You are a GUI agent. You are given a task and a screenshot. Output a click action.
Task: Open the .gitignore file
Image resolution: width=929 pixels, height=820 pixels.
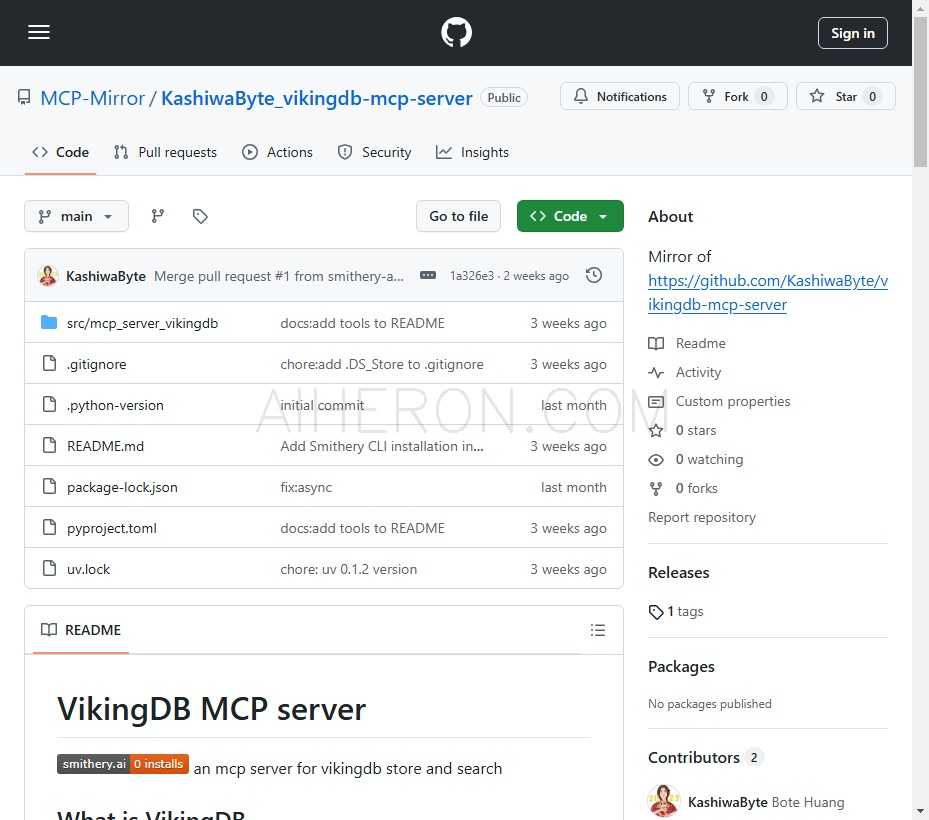point(97,364)
